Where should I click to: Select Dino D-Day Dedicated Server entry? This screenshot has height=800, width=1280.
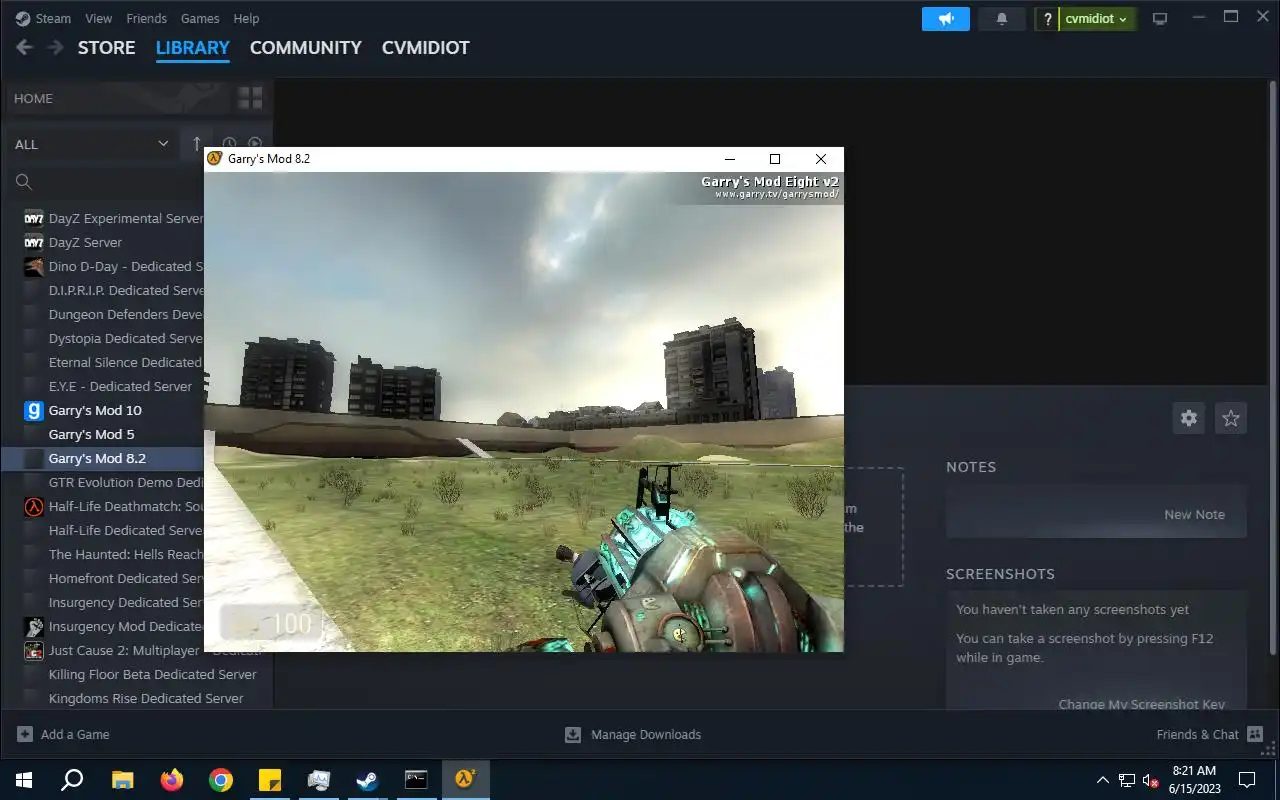pos(113,266)
